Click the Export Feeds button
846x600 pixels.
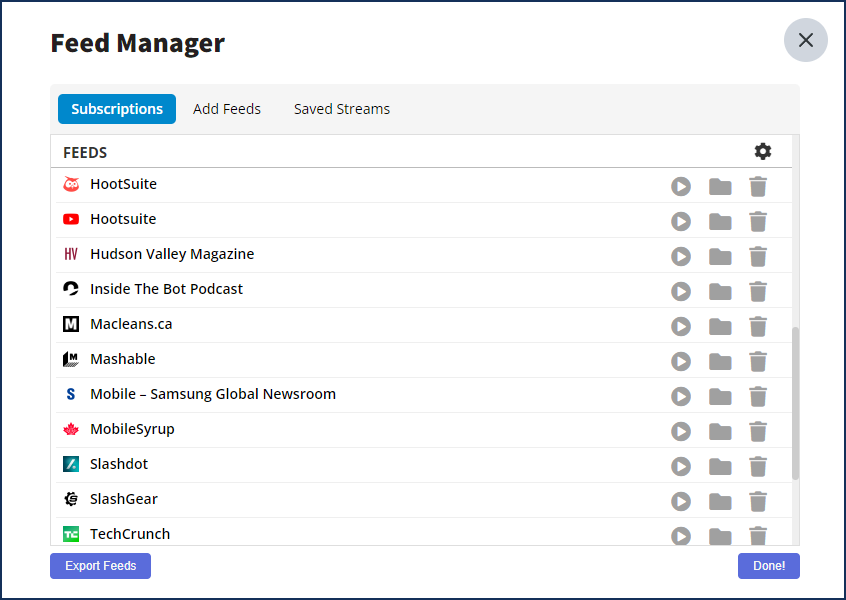coord(100,565)
